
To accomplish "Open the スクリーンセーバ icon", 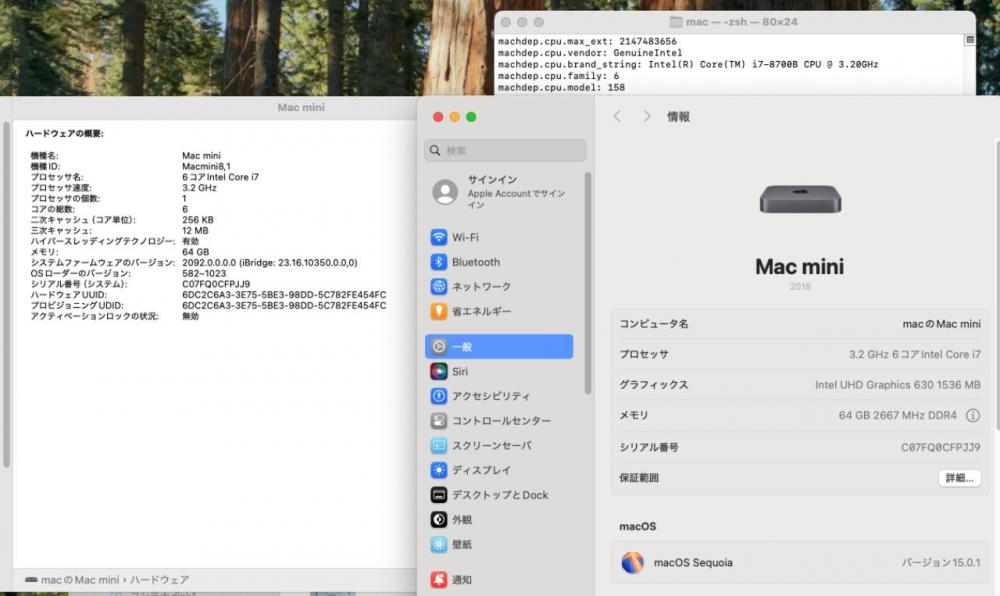I will click(439, 446).
